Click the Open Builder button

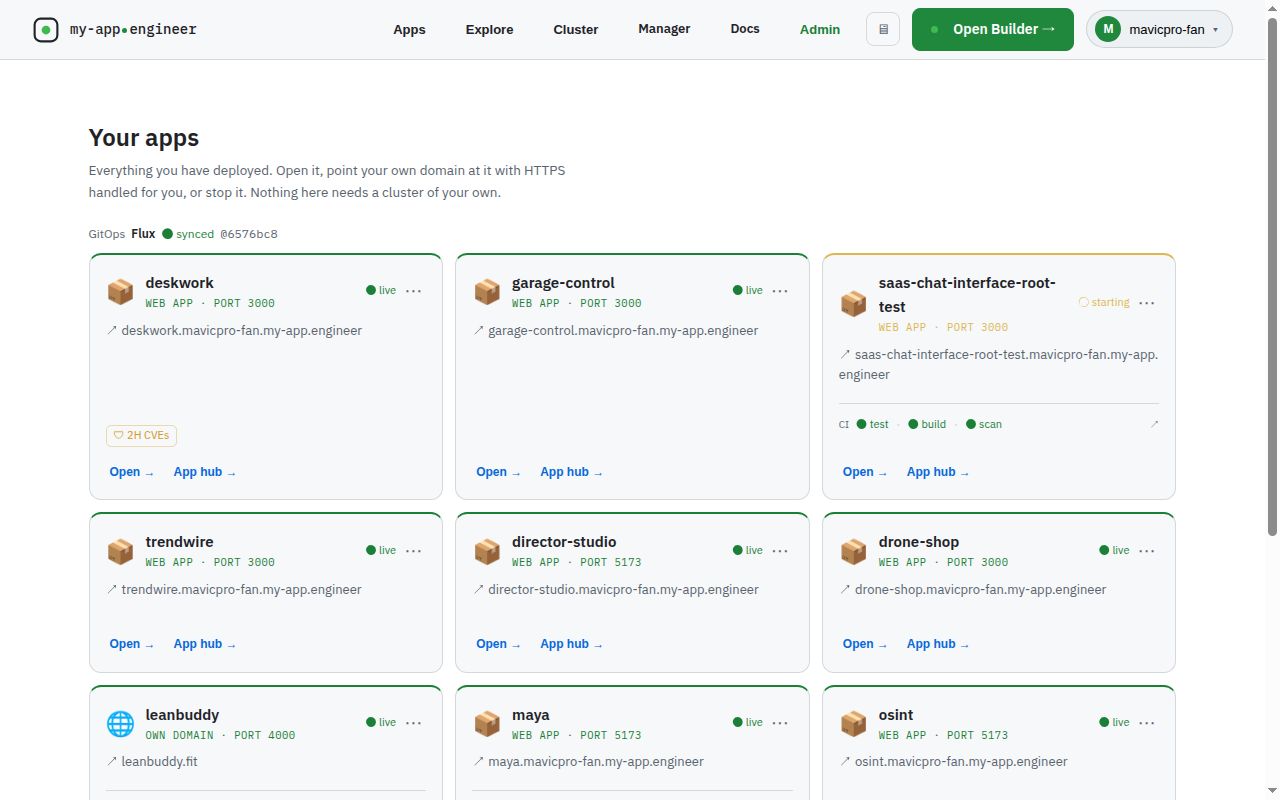point(993,29)
